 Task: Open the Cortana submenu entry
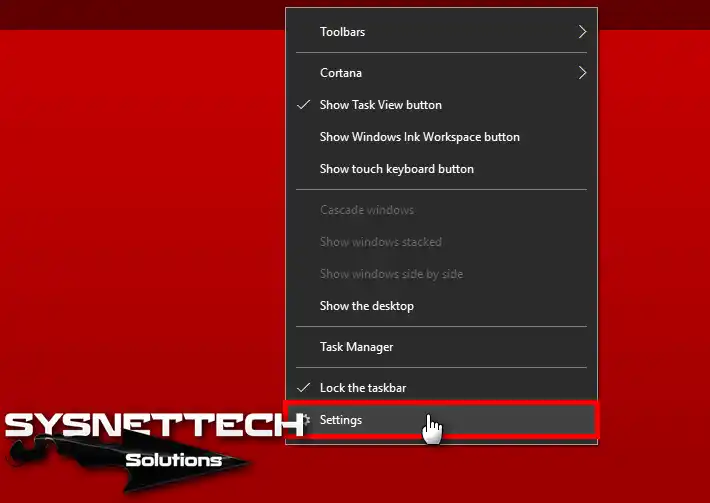(441, 73)
